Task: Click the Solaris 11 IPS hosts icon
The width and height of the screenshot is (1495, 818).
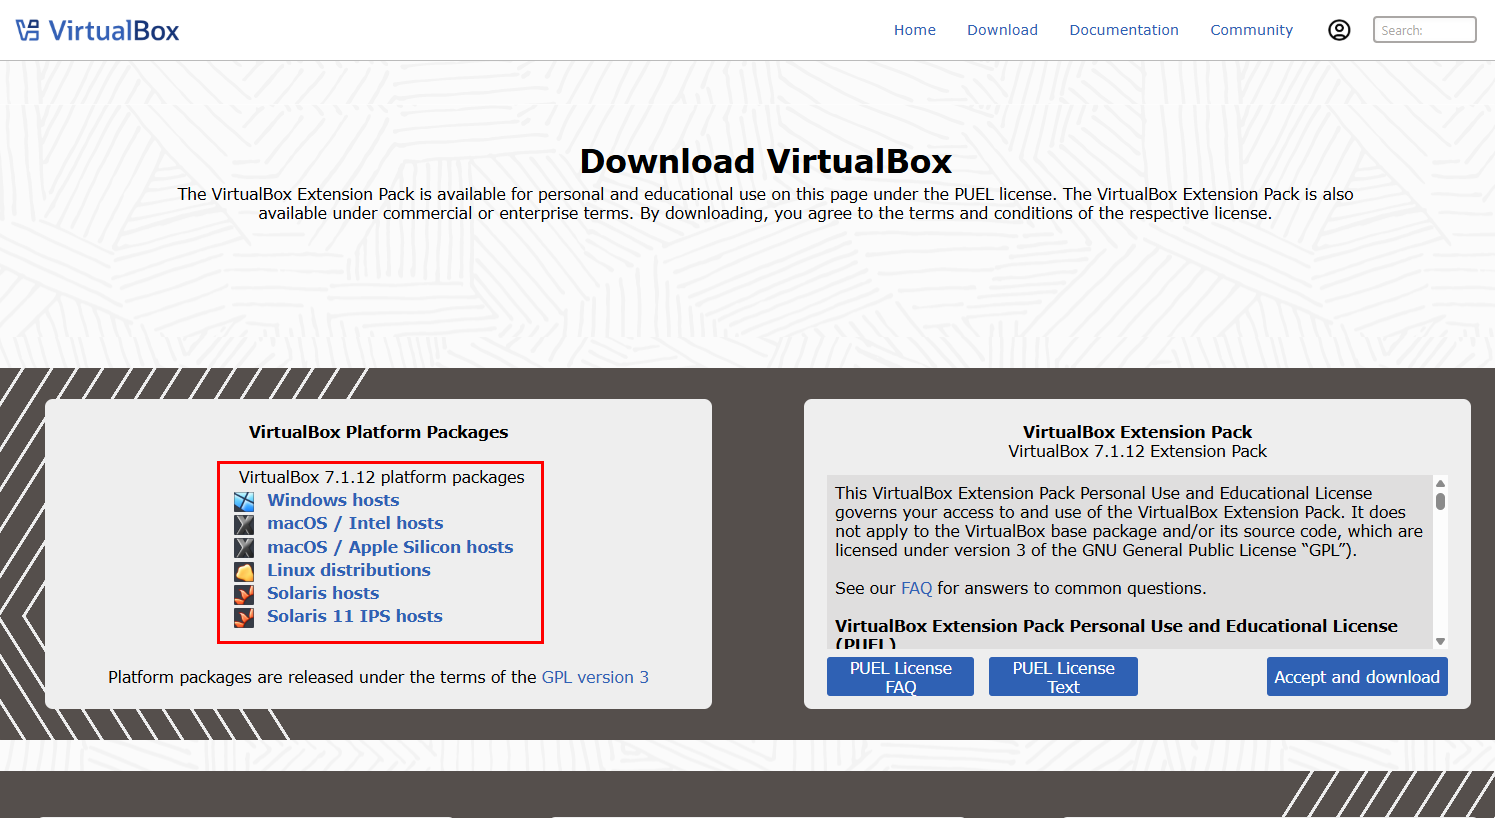Action: click(x=244, y=617)
